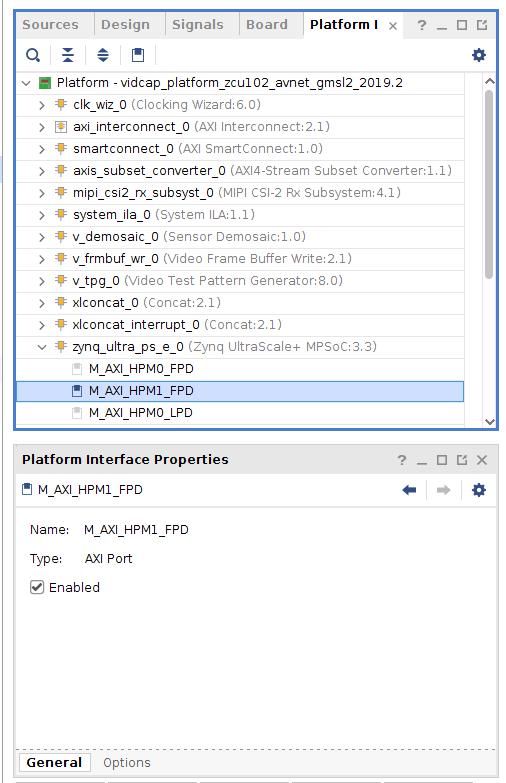The height and width of the screenshot is (783, 506).
Task: Open the Platform Interface Properties settings gear
Action: coord(479,490)
